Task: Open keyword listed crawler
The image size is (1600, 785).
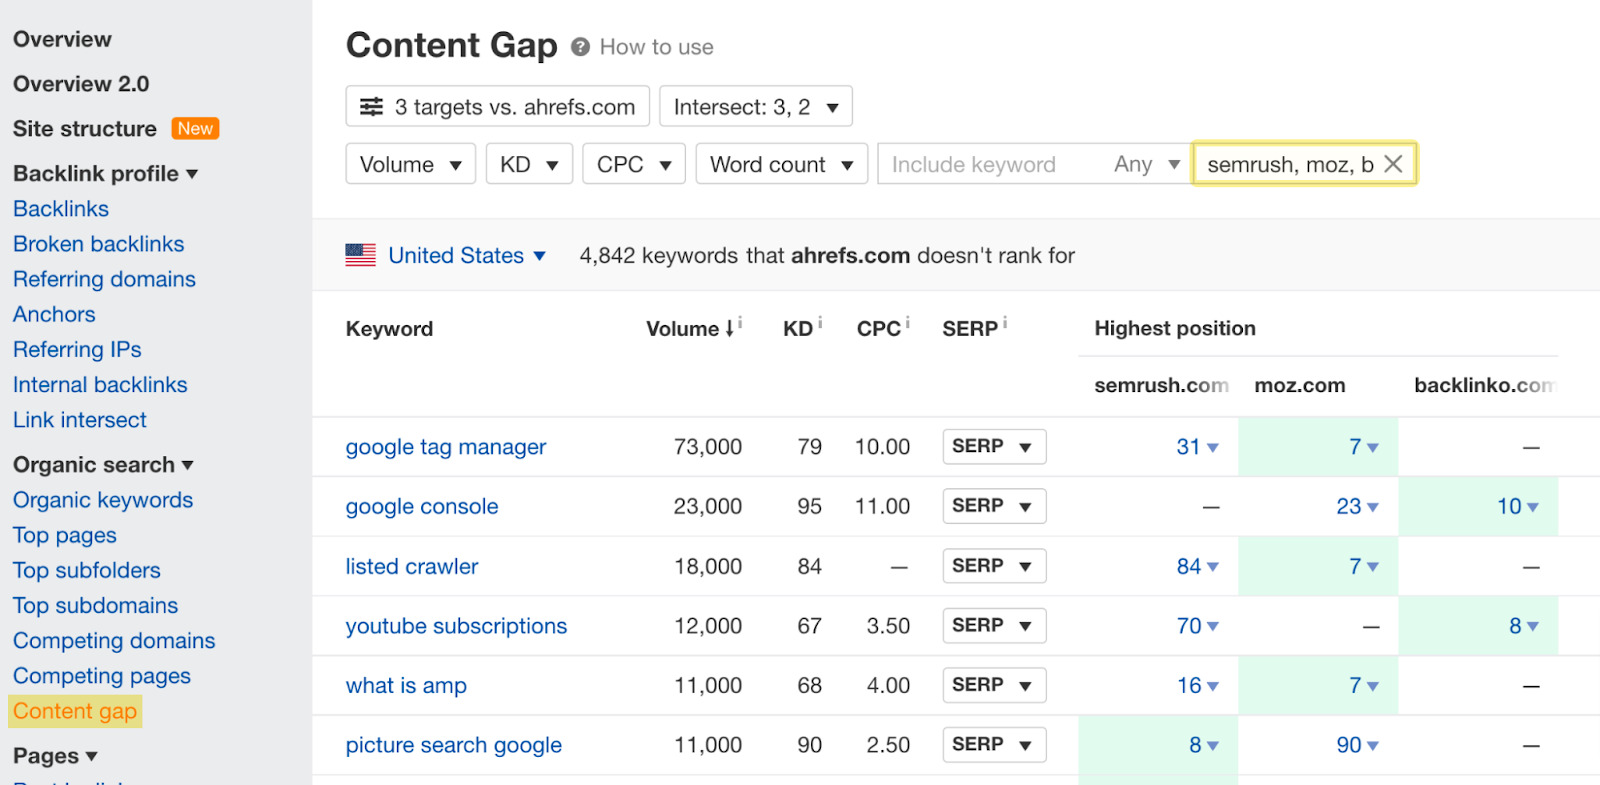Action: coord(412,566)
